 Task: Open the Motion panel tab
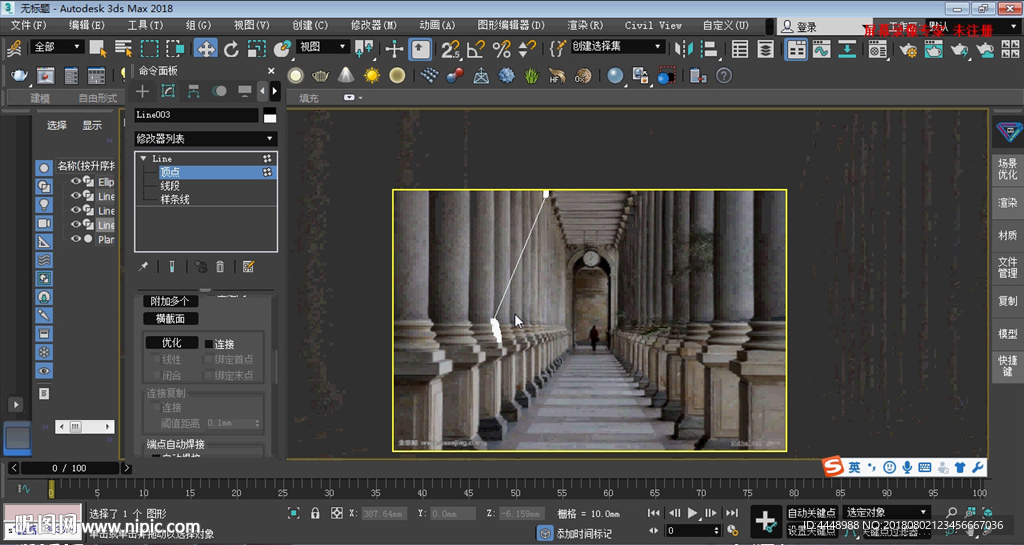(219, 91)
